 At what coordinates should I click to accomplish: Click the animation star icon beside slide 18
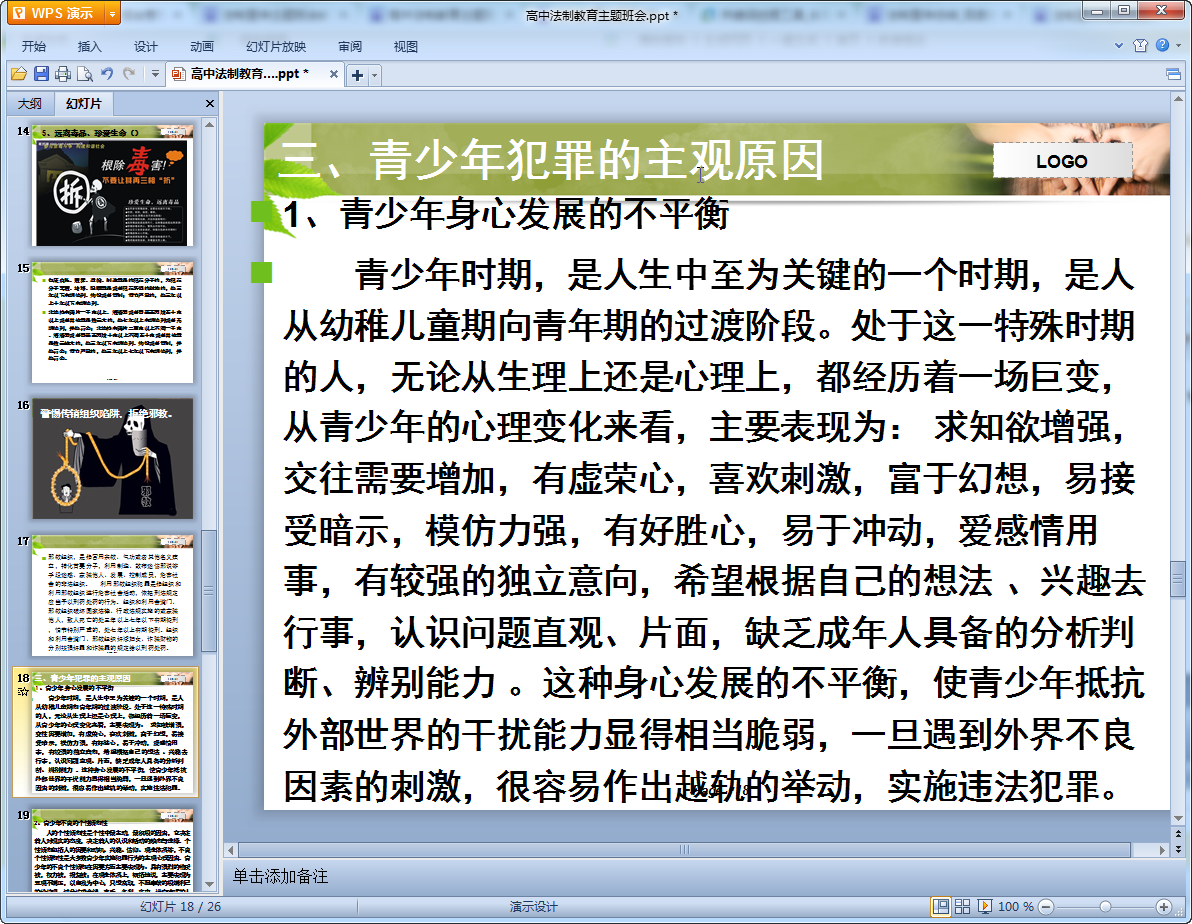coord(23,691)
